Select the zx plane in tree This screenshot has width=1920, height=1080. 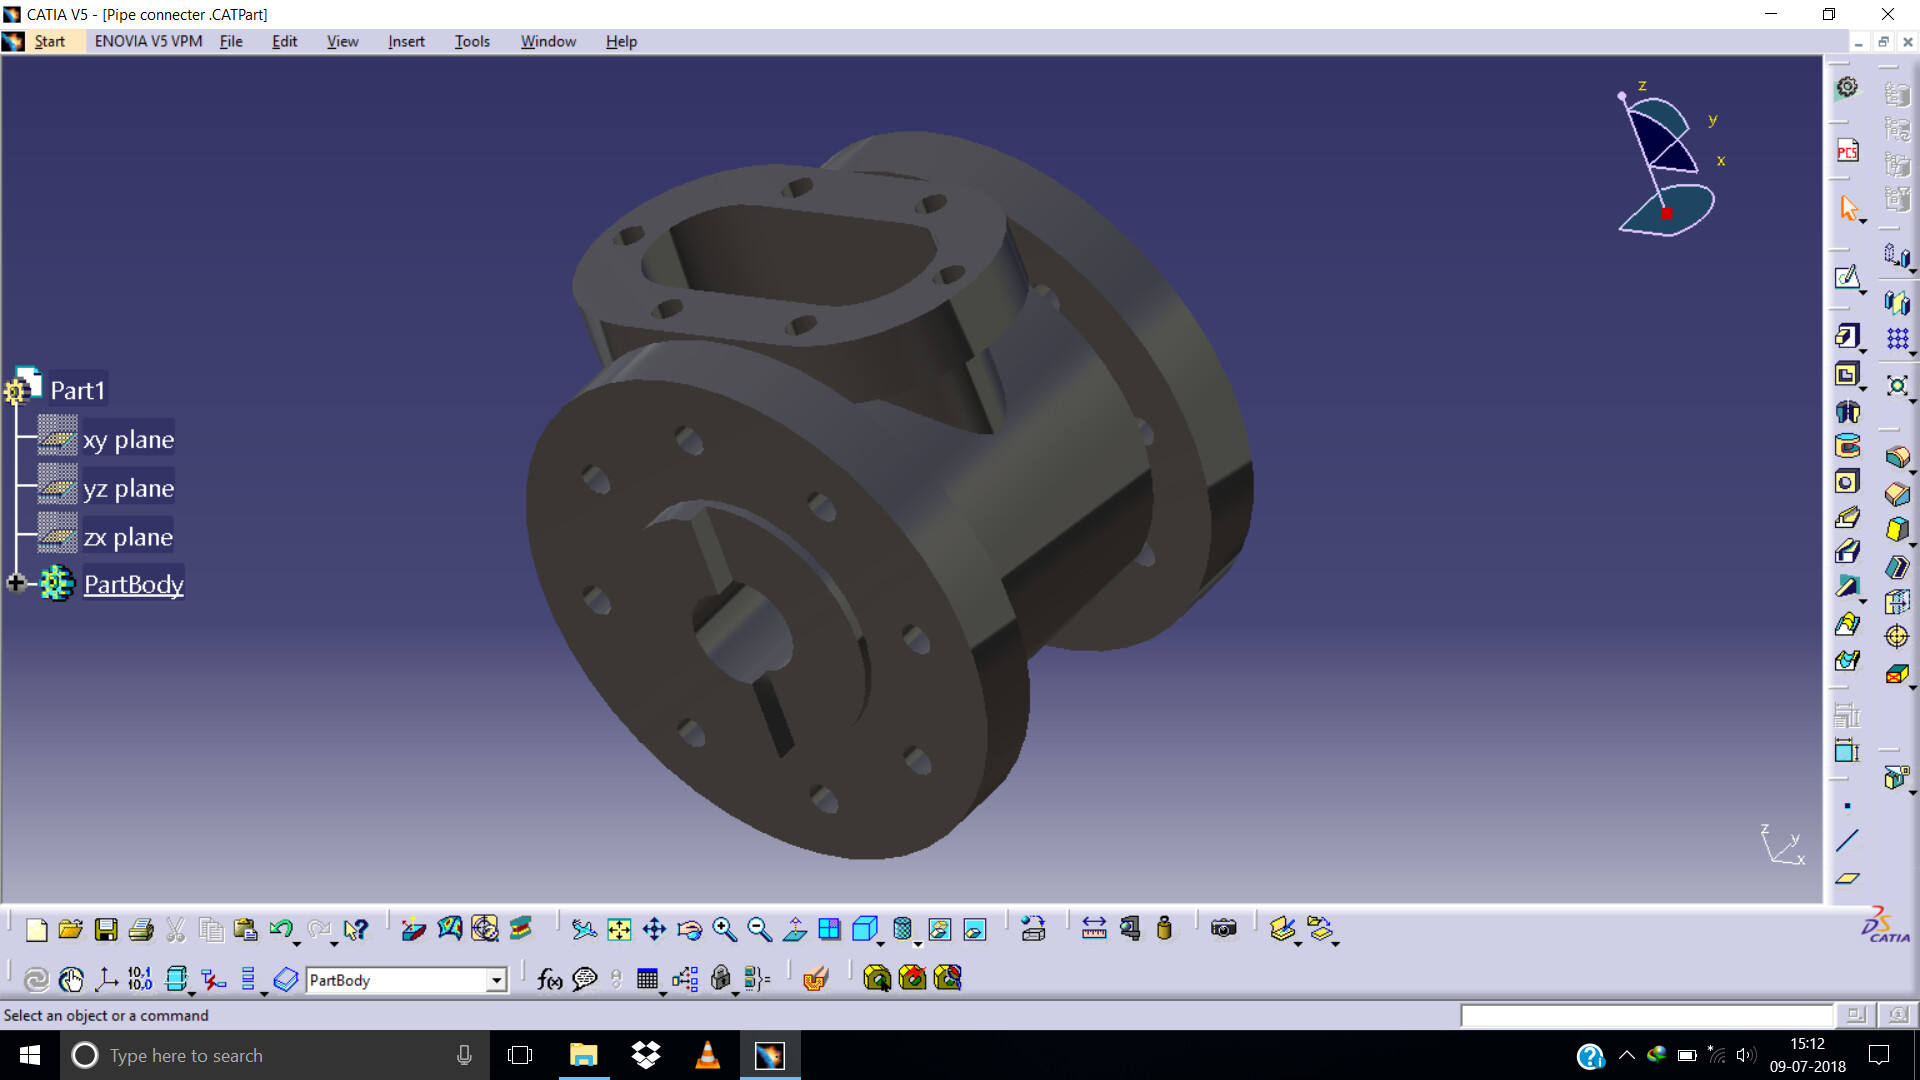[128, 538]
